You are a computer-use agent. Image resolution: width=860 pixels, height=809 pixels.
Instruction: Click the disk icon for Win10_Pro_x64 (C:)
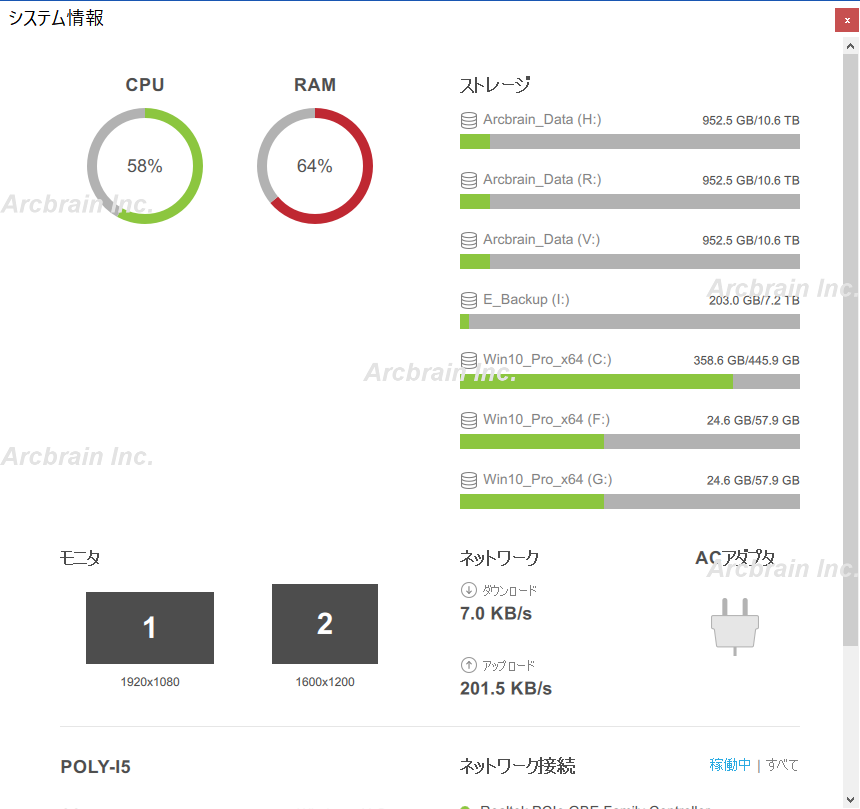pyautogui.click(x=468, y=360)
